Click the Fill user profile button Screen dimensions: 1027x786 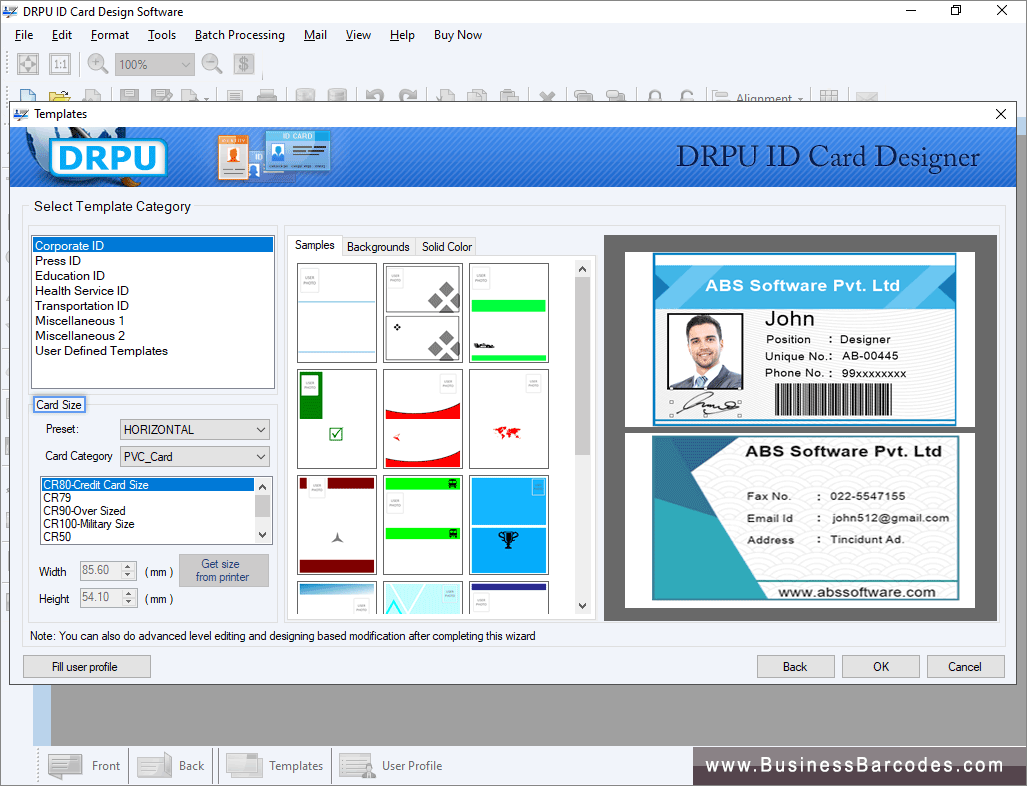pos(86,665)
